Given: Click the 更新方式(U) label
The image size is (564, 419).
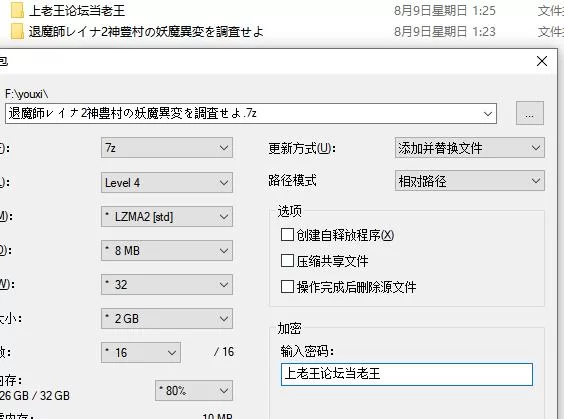Looking at the screenshot, I should coord(302,148).
